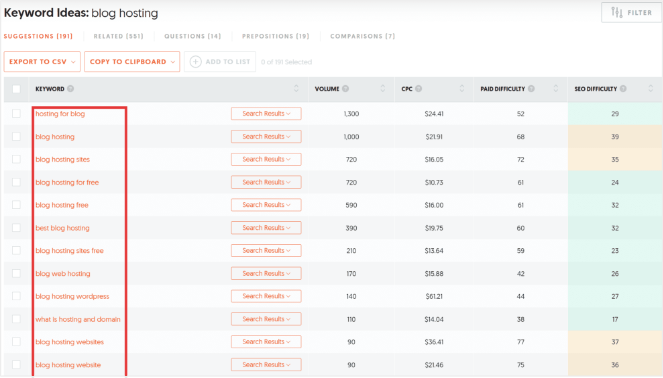Tick checkbox for 'blog hosting free'

[x=16, y=205]
